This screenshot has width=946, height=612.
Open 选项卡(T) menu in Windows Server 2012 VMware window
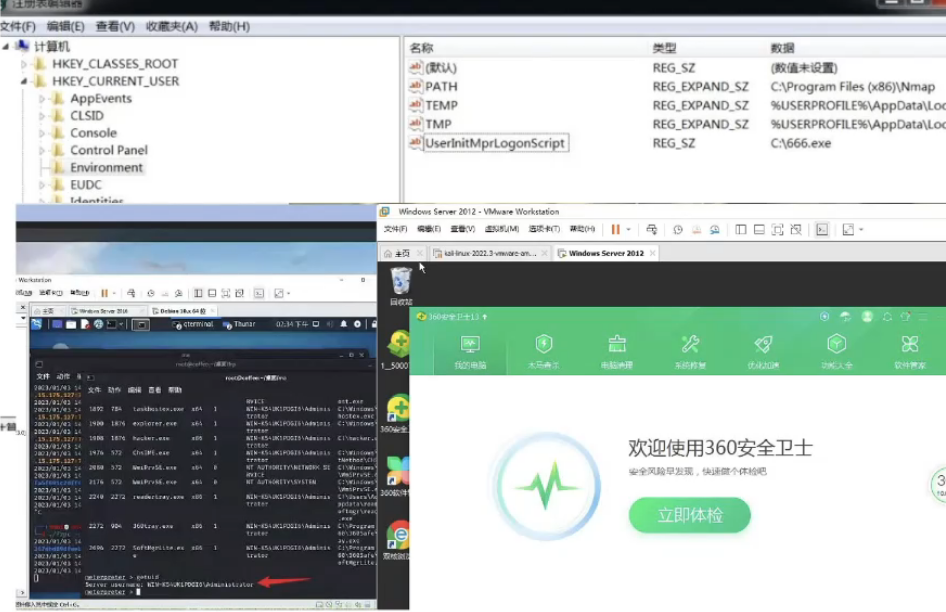[544, 229]
